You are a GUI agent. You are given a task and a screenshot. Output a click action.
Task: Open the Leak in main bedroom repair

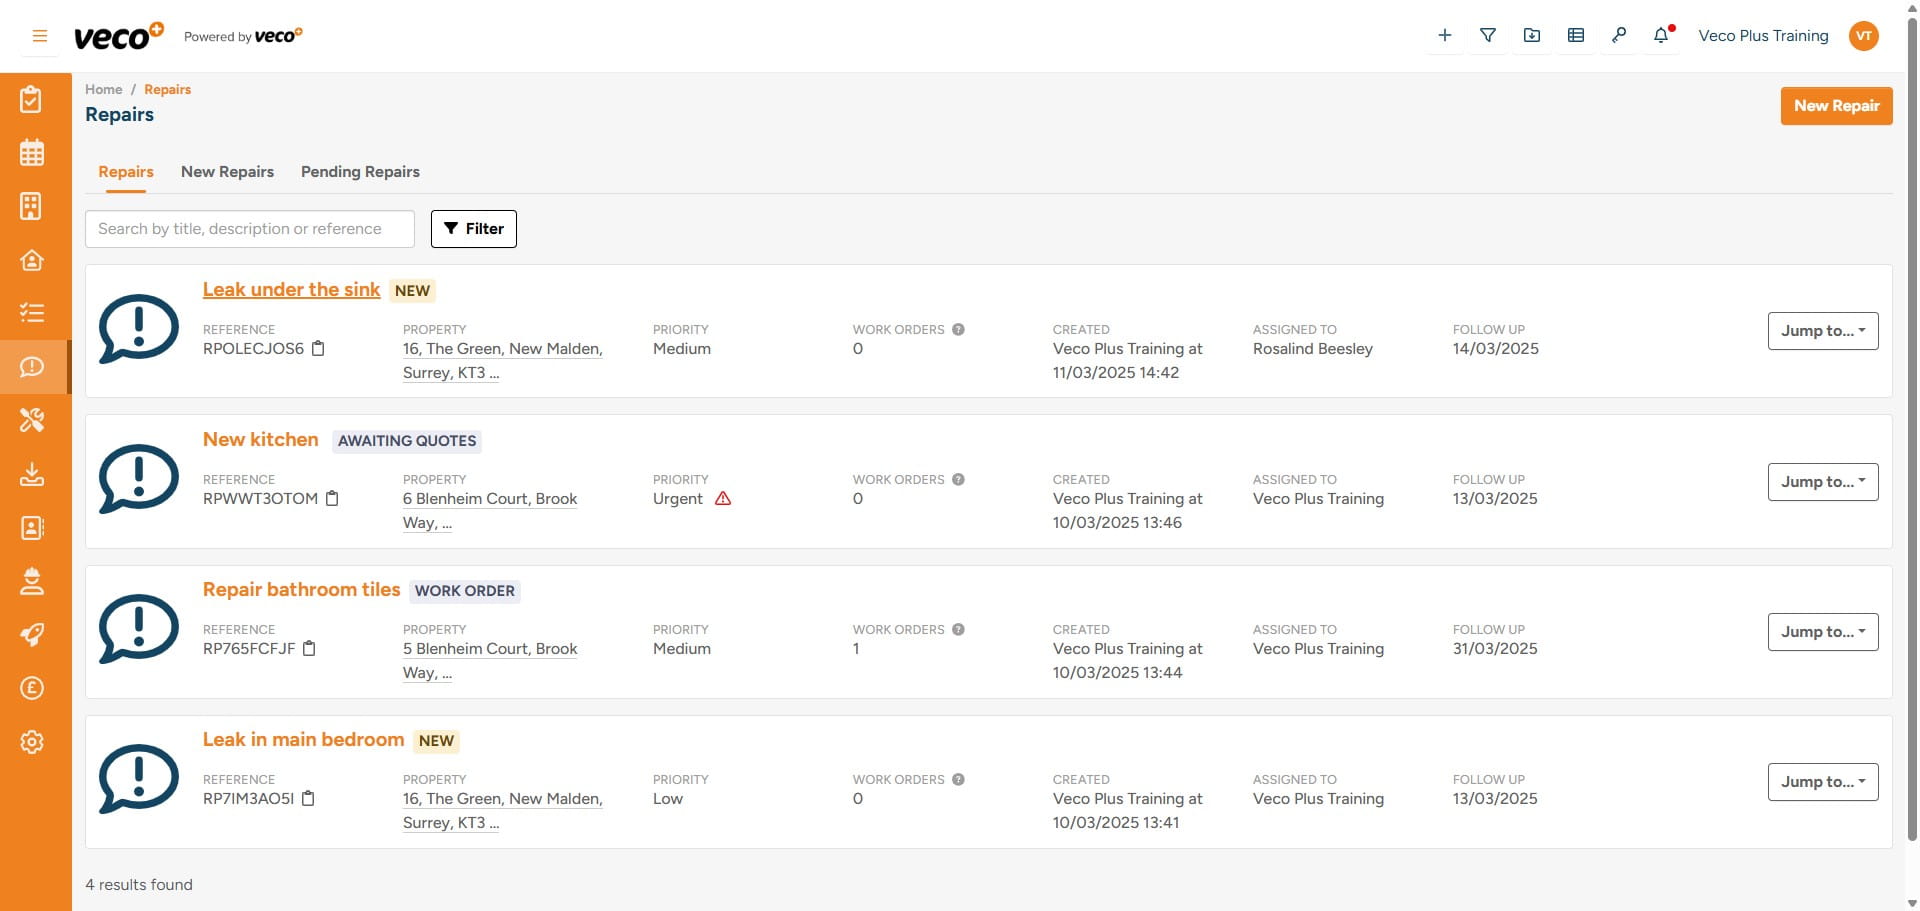pos(303,739)
